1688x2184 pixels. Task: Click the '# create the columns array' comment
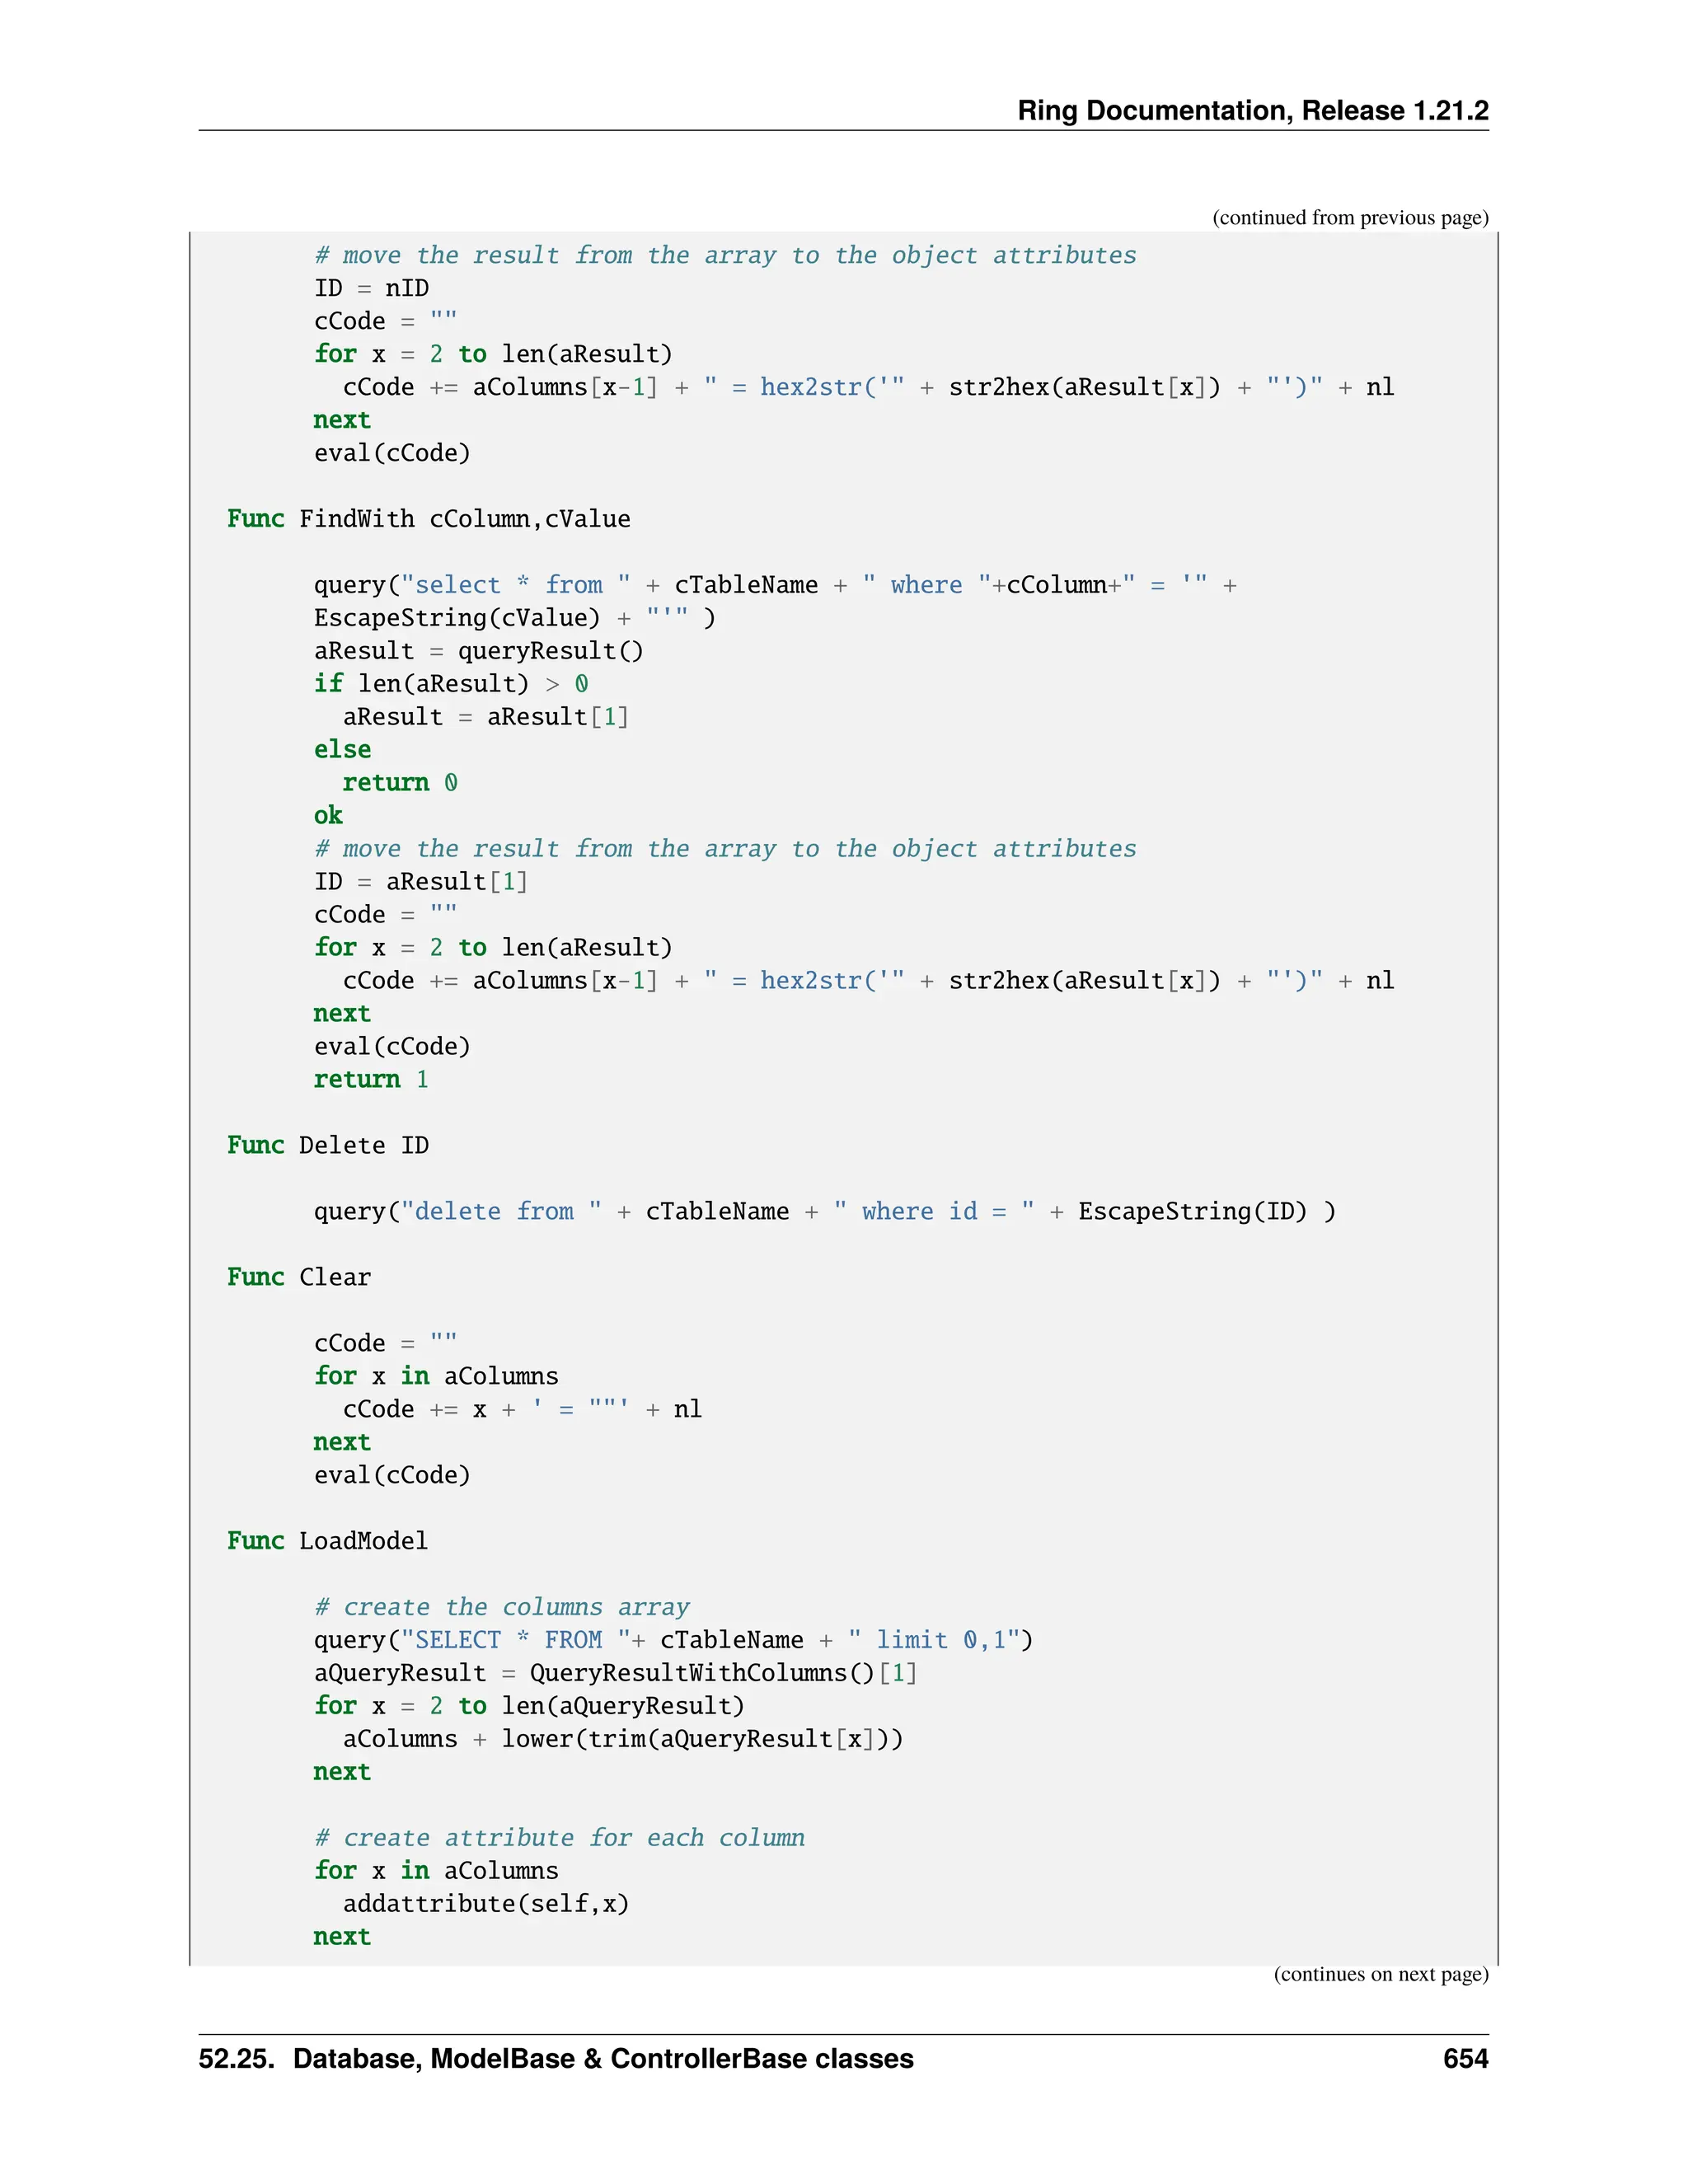coord(501,1607)
